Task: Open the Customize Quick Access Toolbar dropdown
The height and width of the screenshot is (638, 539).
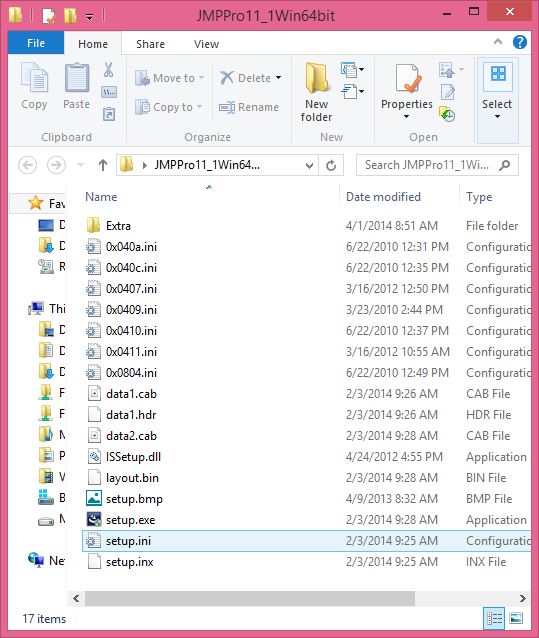Action: pos(89,16)
